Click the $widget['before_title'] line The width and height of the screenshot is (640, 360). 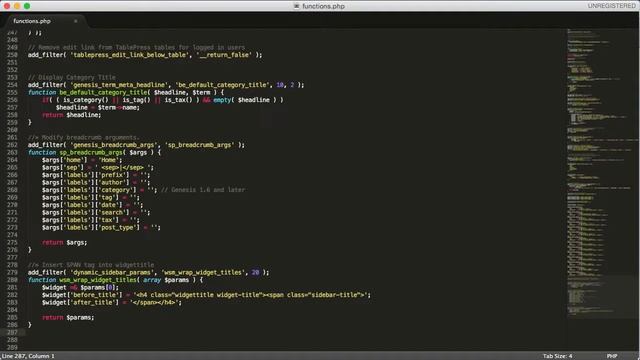[206, 295]
